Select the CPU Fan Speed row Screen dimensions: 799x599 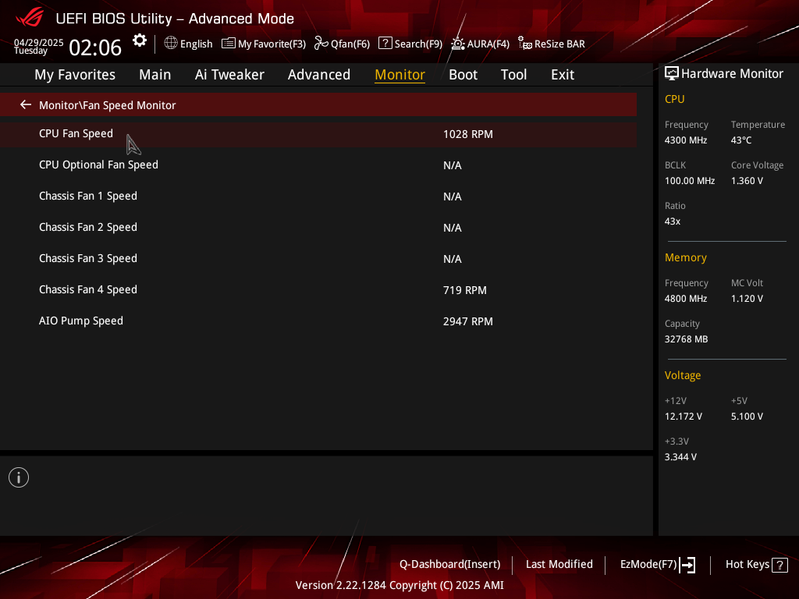(318, 134)
